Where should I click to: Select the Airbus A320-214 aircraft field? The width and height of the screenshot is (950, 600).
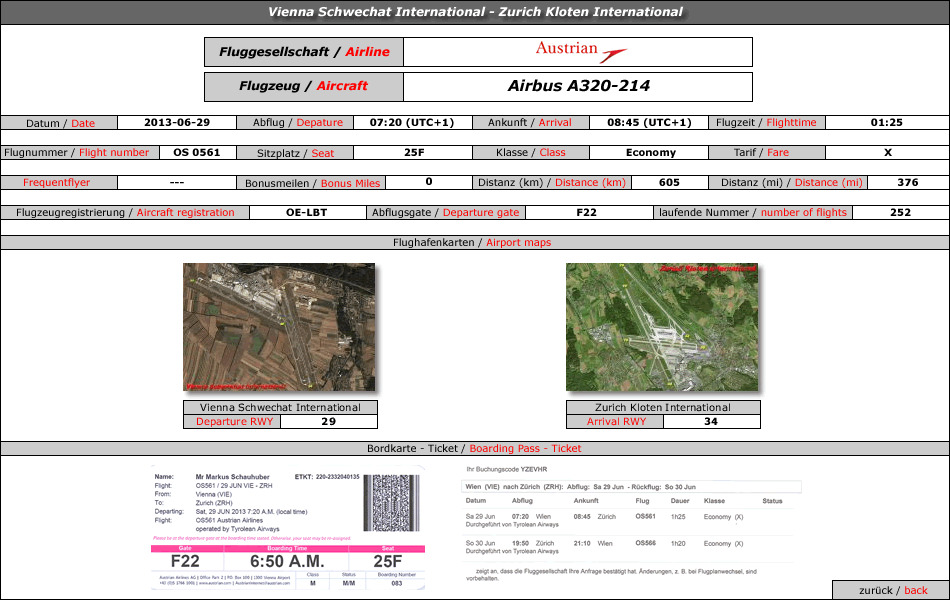pyautogui.click(x=578, y=87)
